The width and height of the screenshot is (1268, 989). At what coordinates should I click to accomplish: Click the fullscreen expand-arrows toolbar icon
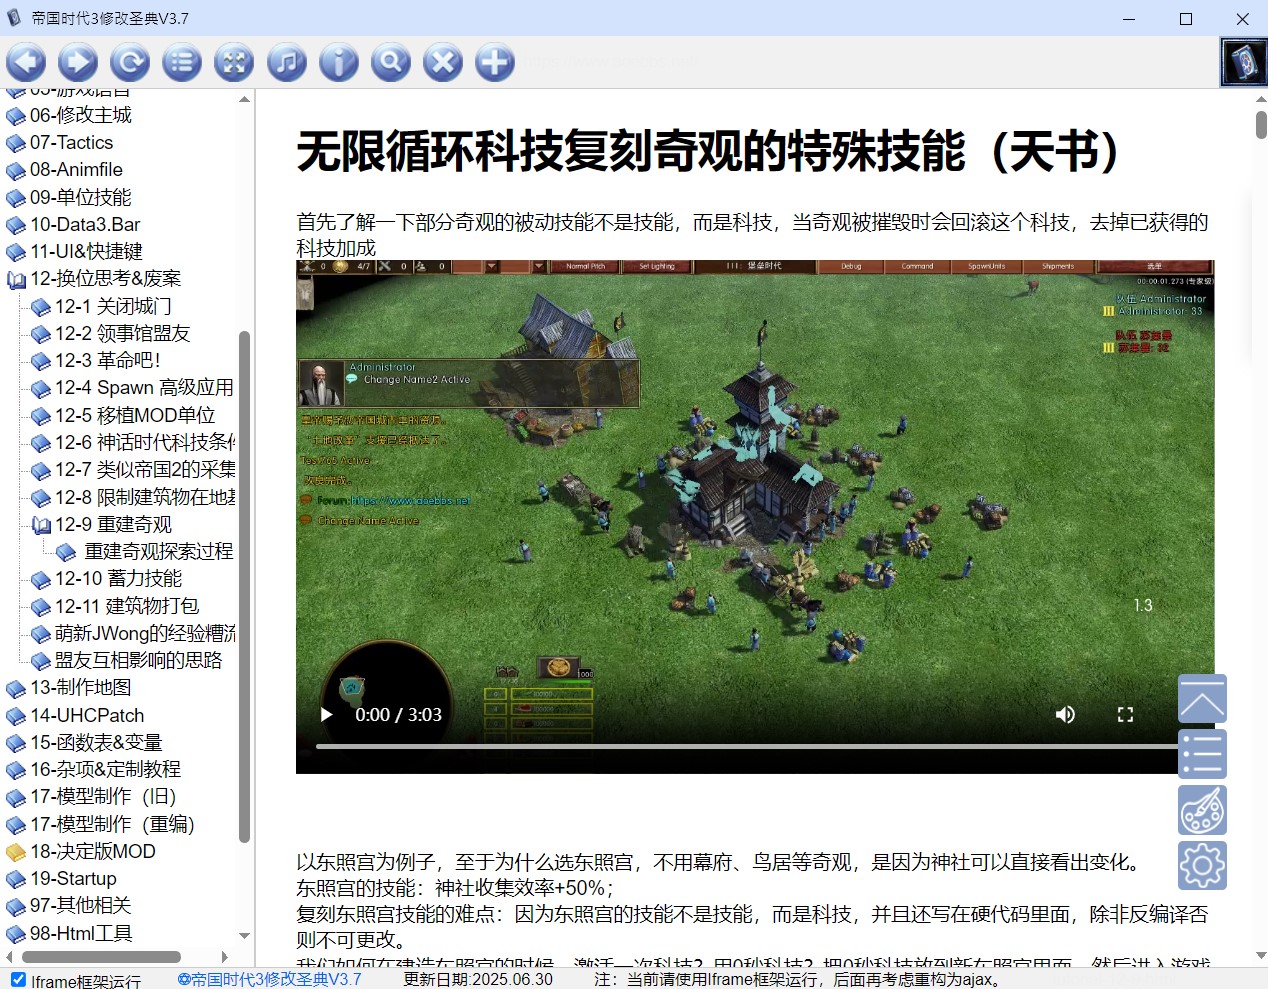(234, 62)
